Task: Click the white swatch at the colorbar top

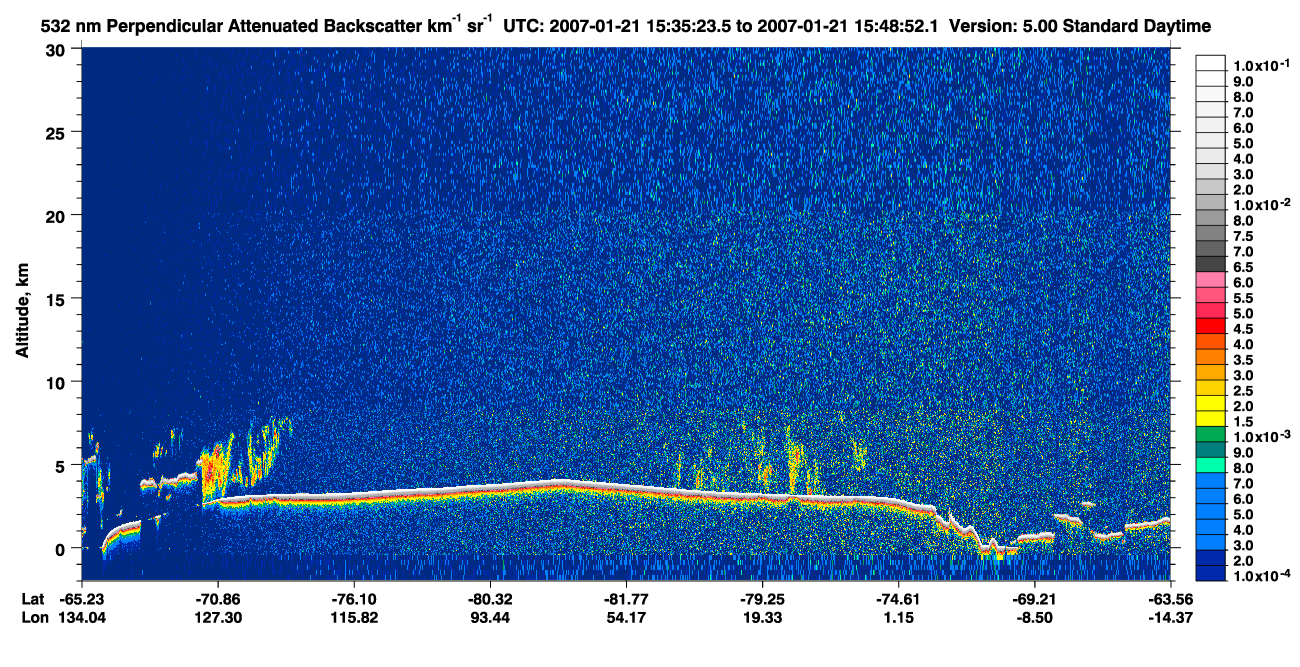Action: tap(1210, 62)
